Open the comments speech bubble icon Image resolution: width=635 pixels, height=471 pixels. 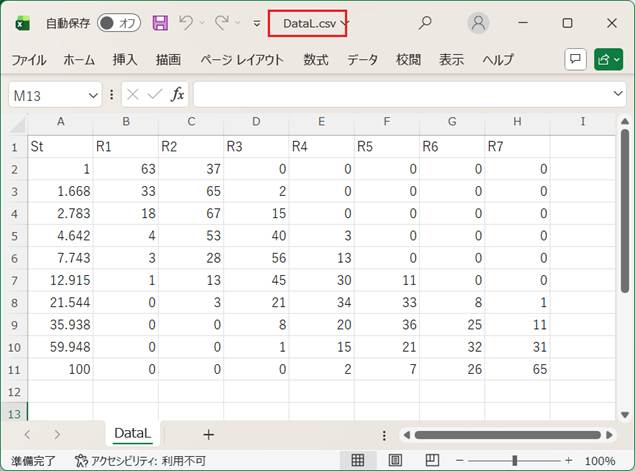click(575, 60)
